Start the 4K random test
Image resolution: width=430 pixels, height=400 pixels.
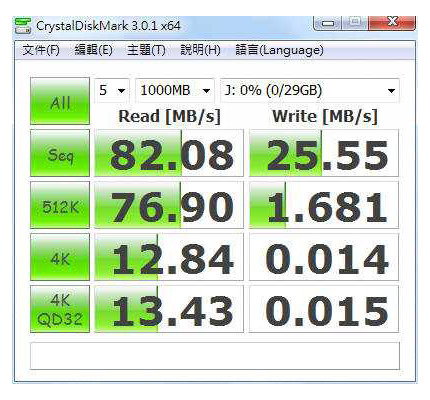(60, 257)
